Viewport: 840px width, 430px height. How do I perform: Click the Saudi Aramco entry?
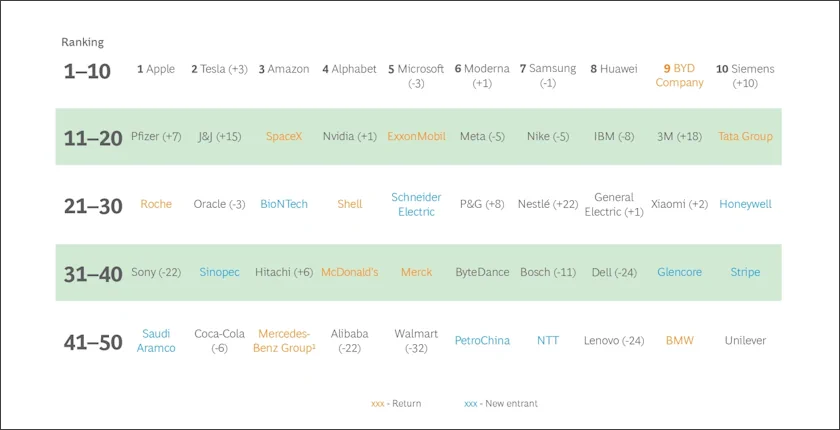(x=156, y=340)
